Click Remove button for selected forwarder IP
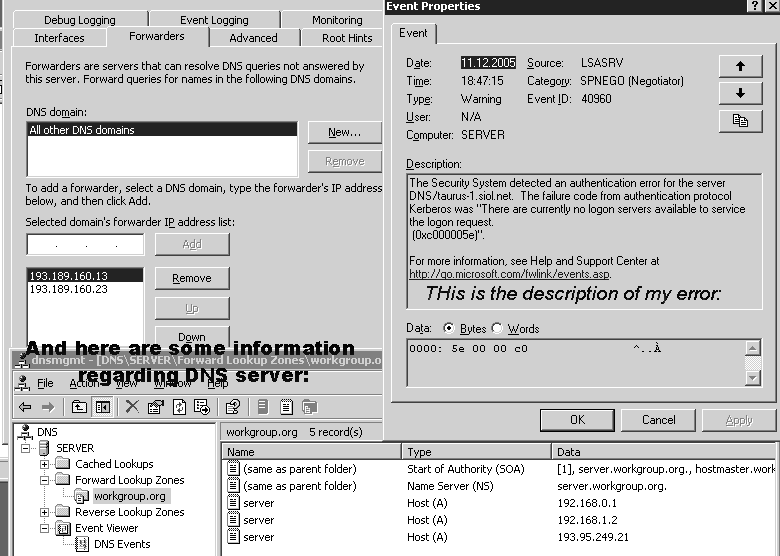The height and width of the screenshot is (556, 780). pos(192,278)
